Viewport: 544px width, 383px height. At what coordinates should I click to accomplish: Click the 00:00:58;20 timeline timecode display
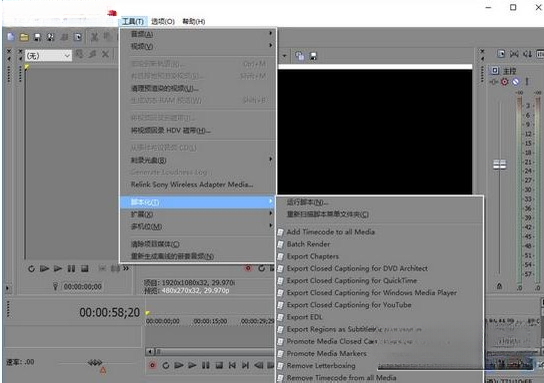click(109, 313)
